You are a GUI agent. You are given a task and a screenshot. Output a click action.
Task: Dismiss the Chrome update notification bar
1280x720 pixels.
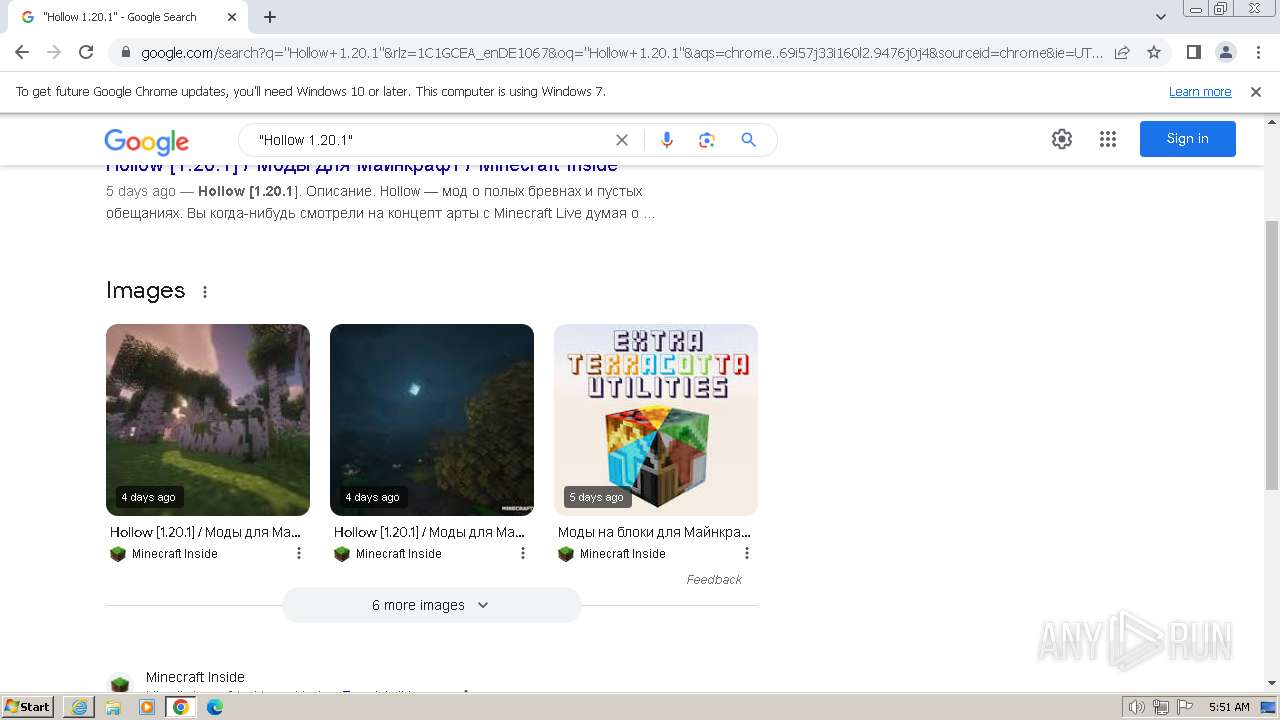[x=1256, y=92]
